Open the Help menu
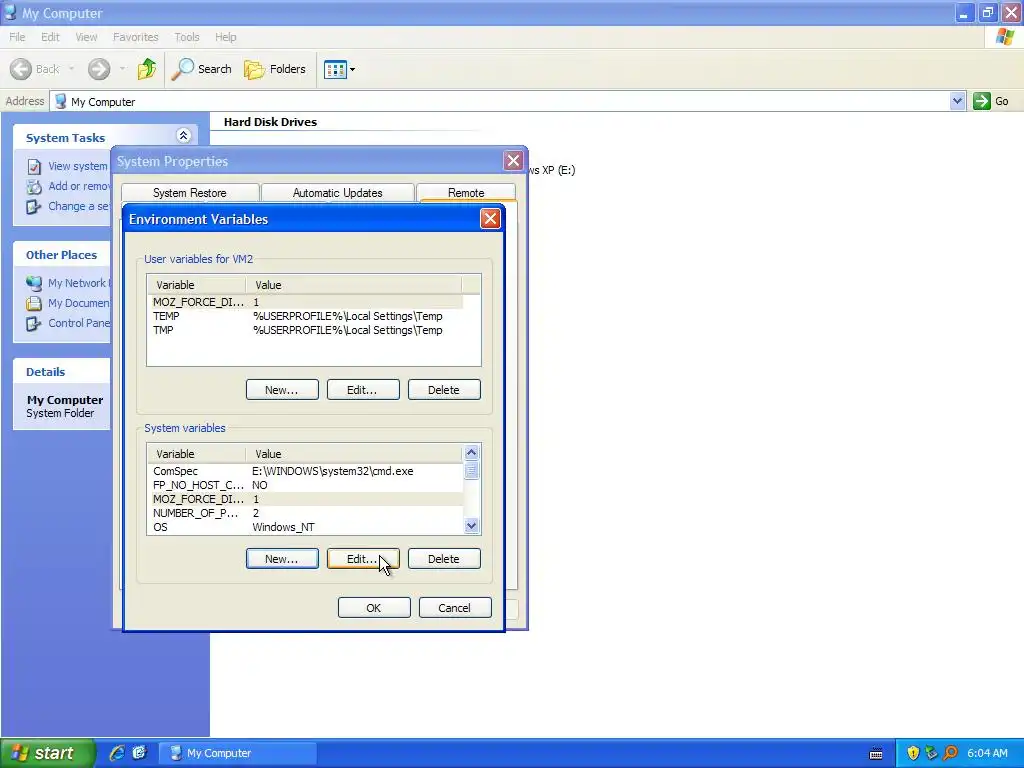The image size is (1024, 768). click(x=225, y=37)
